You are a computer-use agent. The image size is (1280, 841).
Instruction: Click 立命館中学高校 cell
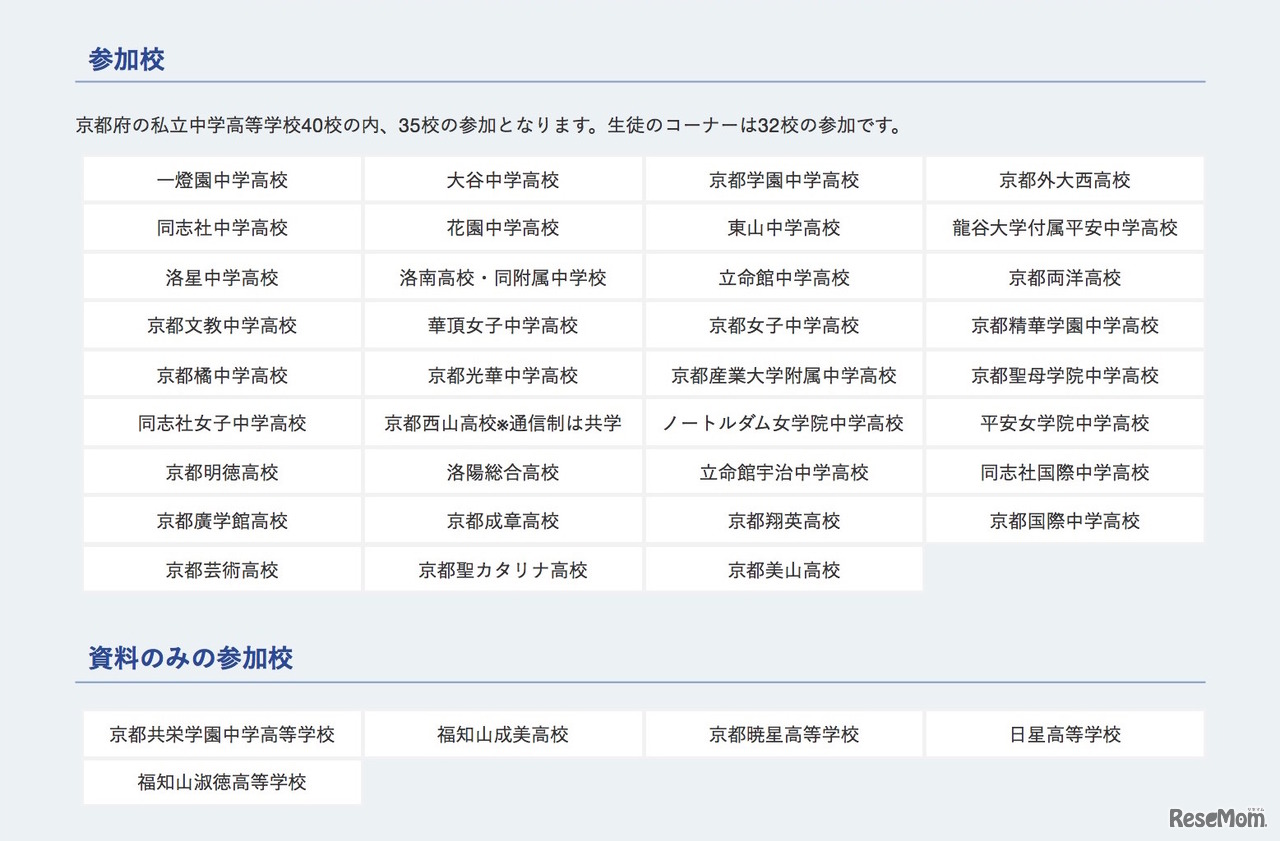point(783,277)
